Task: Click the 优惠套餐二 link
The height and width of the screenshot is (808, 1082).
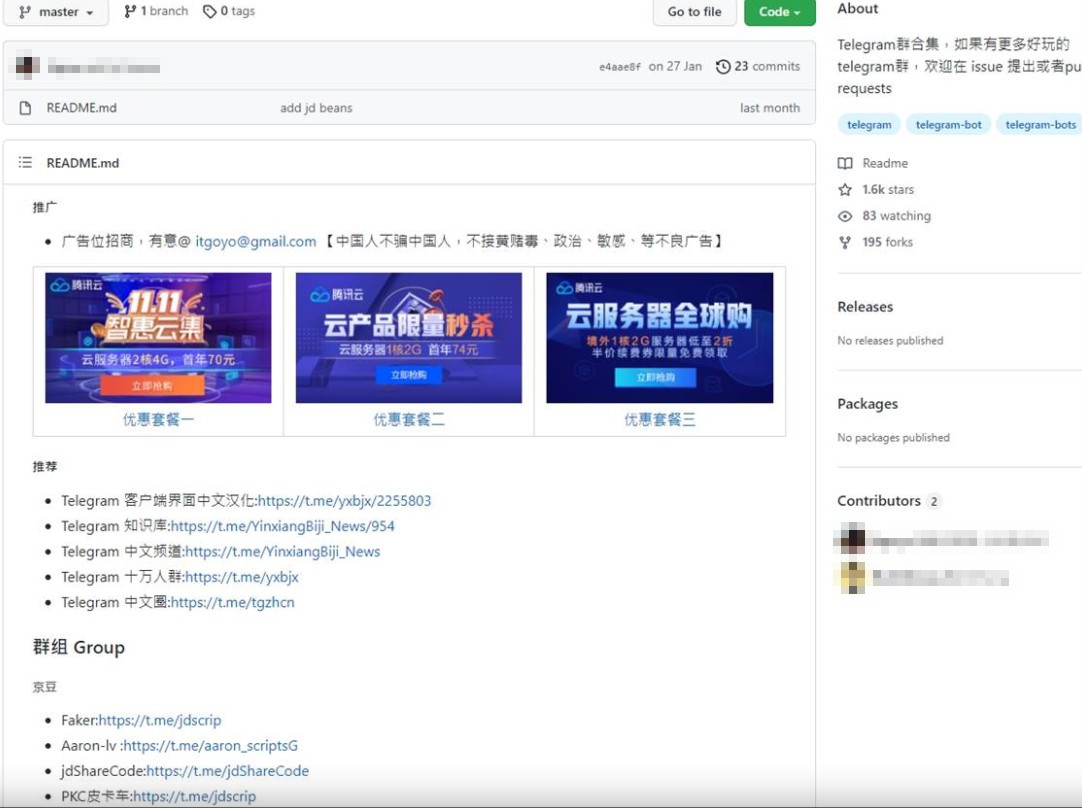Action: (x=409, y=420)
